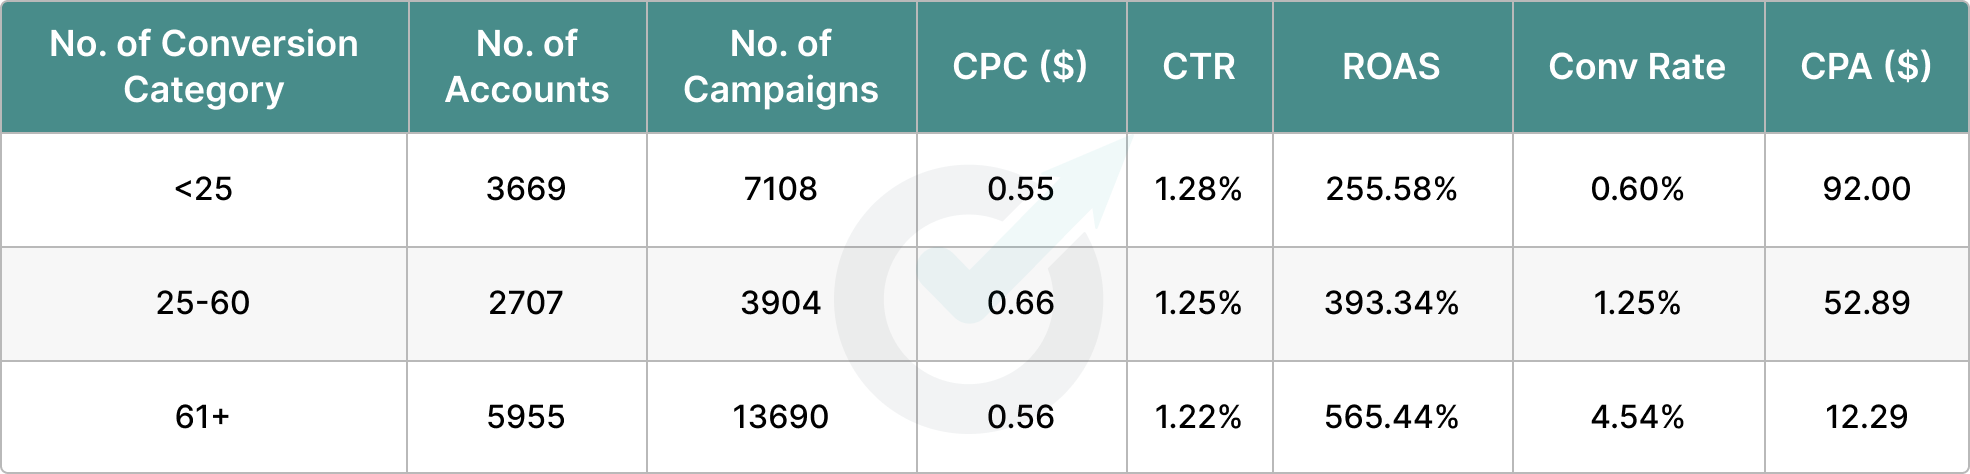Select the CPC ($) column header
The width and height of the screenshot is (1970, 474).
(1020, 66)
